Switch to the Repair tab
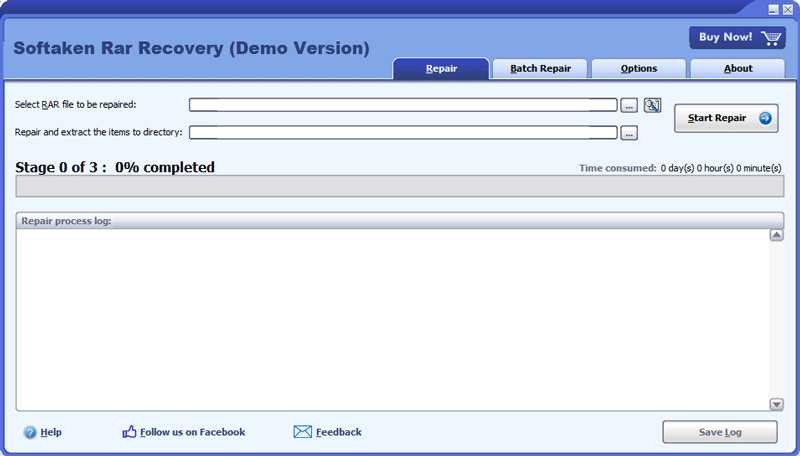 click(x=441, y=69)
